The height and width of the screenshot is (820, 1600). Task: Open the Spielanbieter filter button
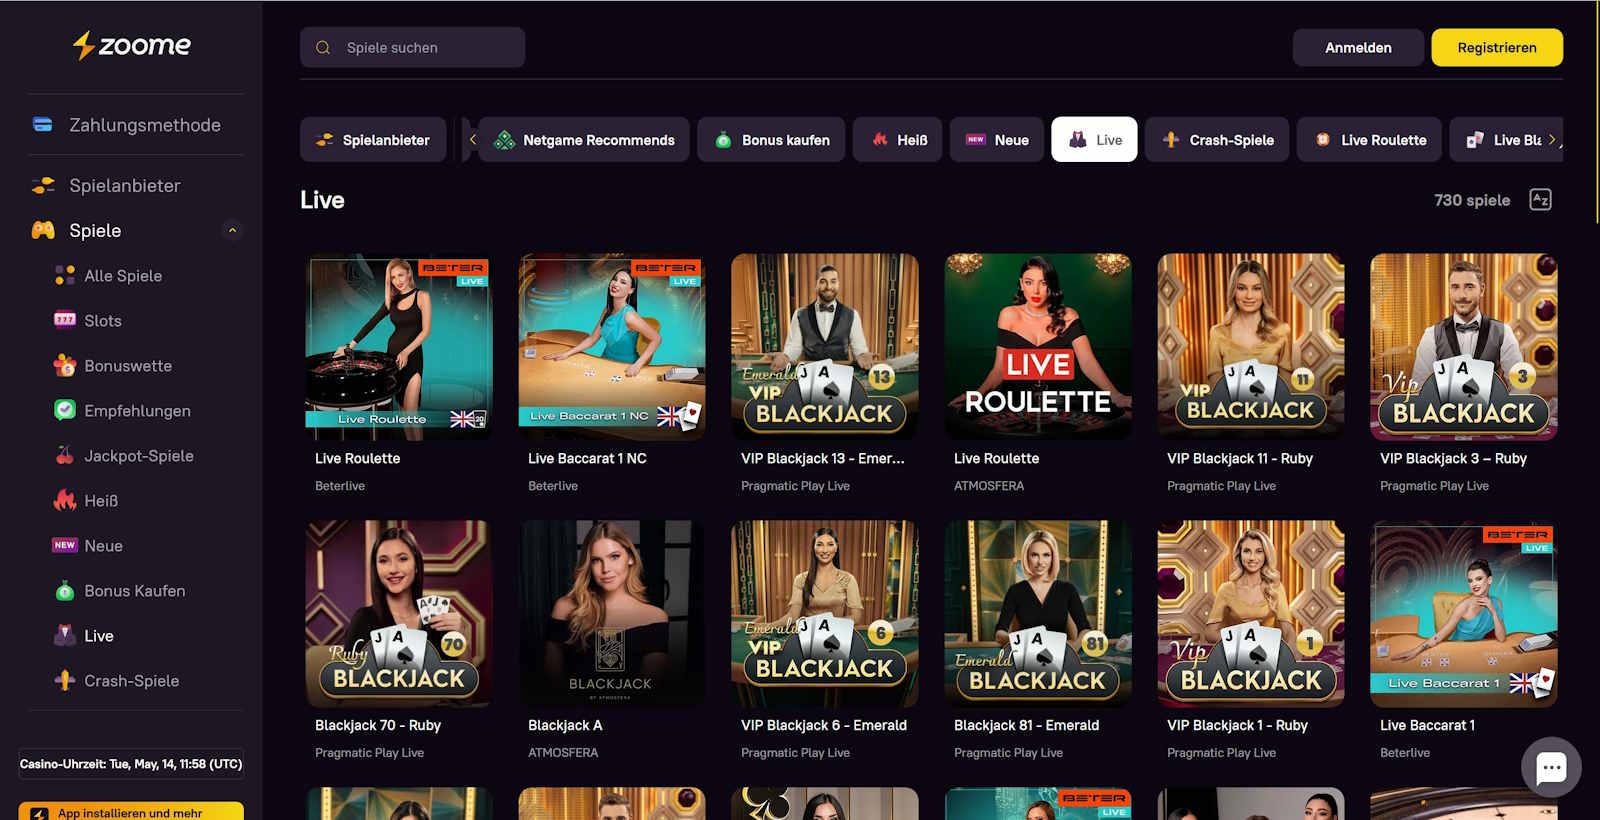pos(373,140)
